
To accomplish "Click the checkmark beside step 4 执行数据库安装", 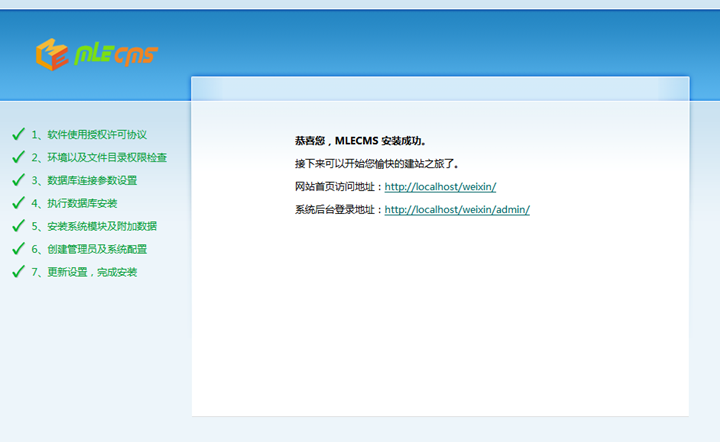I will 18,203.
